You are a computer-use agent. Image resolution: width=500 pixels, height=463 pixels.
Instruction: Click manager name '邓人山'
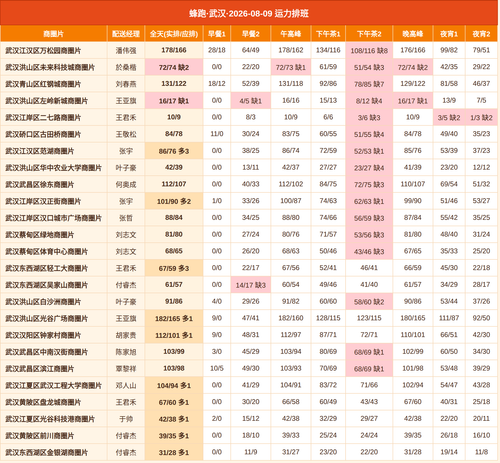tap(126, 385)
